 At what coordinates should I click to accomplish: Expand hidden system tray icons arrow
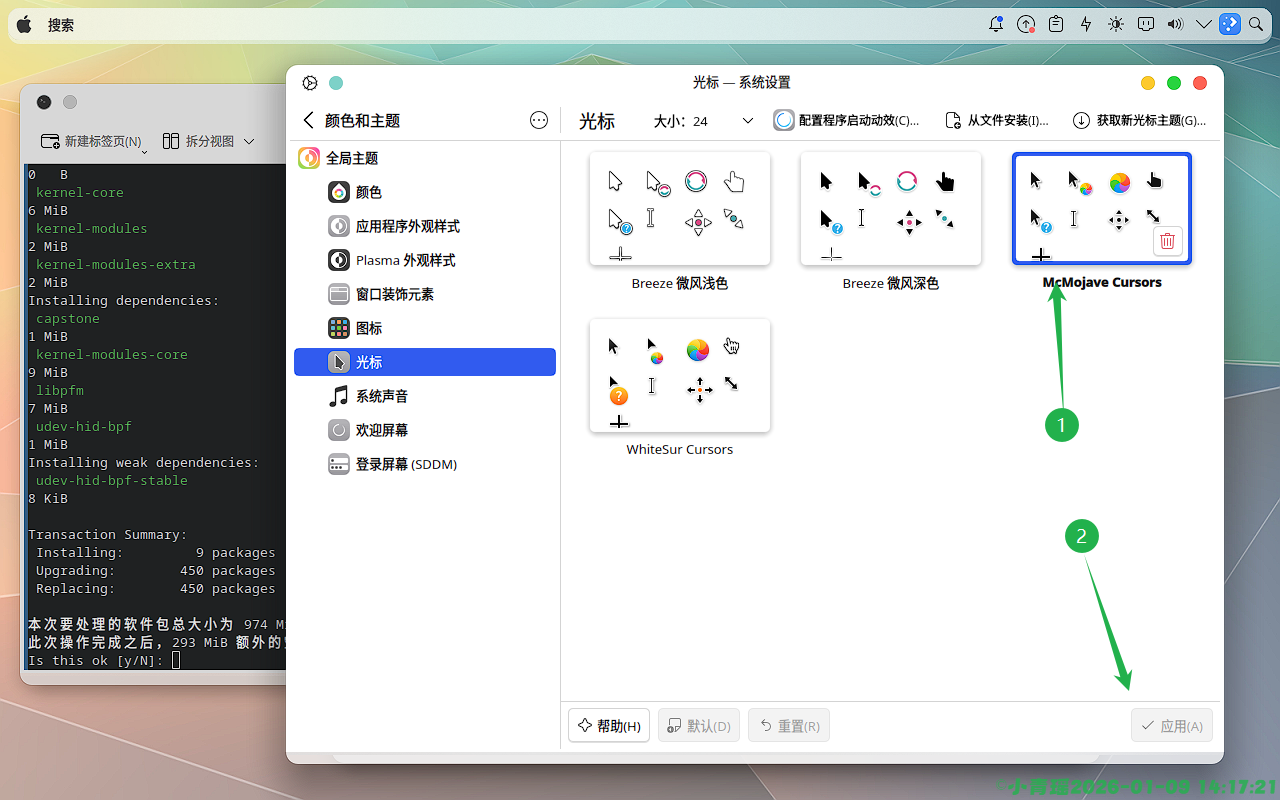click(1203, 25)
